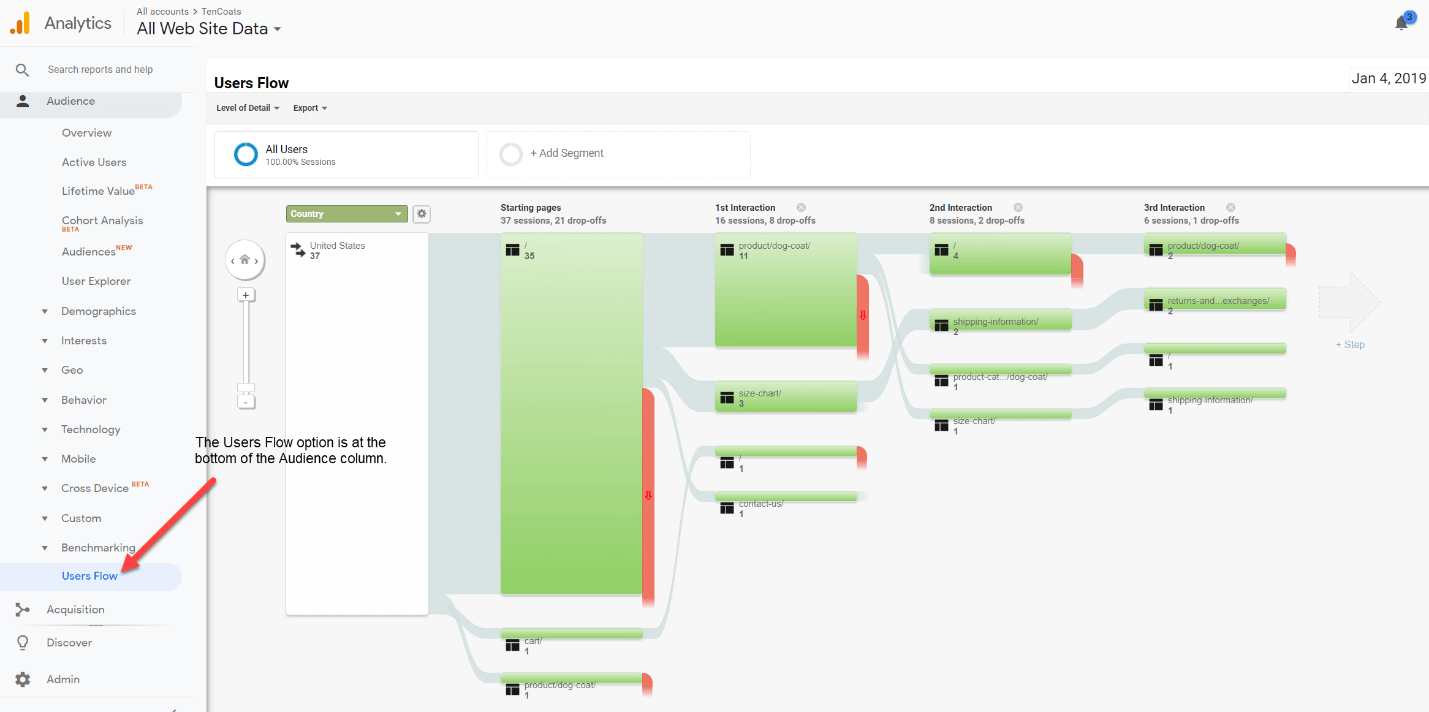Click the size-chart/ 3 node
Screen dimensions: 1429x712
786,397
